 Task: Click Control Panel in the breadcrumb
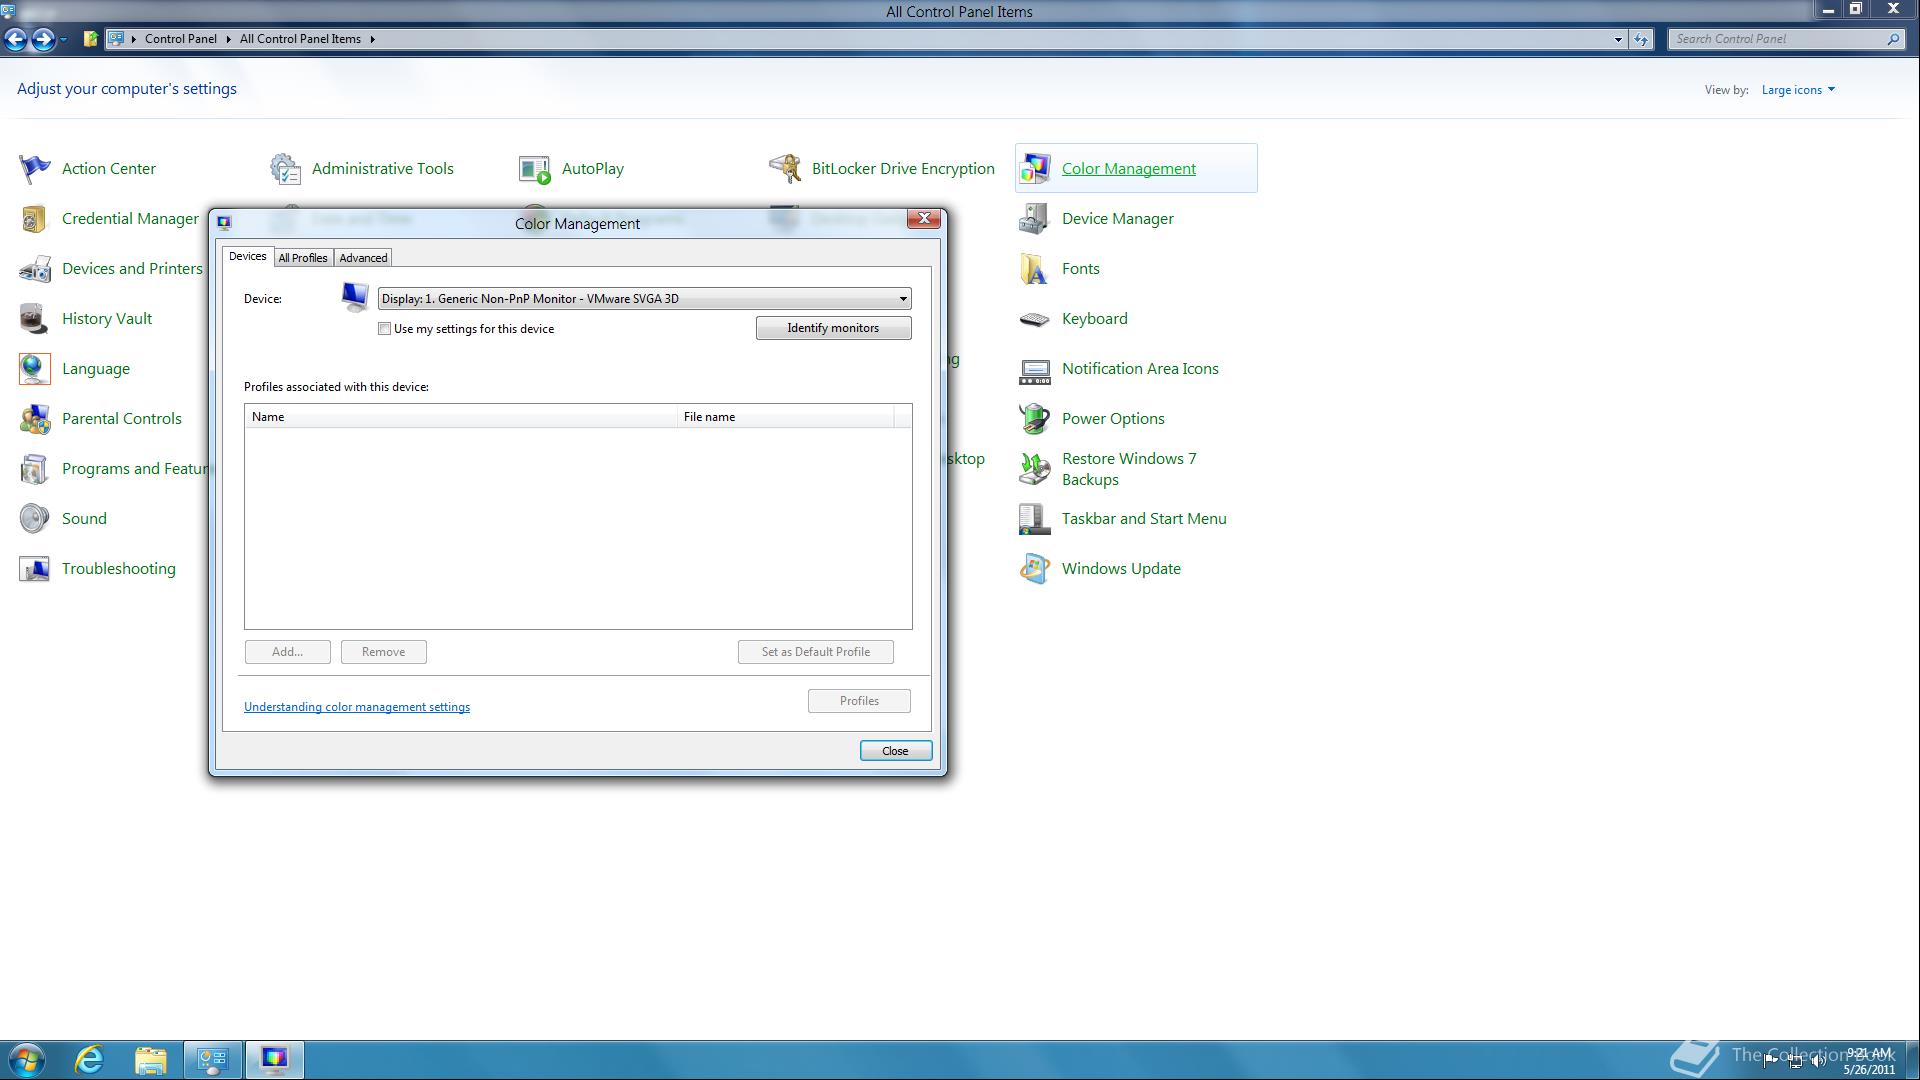[x=180, y=39]
